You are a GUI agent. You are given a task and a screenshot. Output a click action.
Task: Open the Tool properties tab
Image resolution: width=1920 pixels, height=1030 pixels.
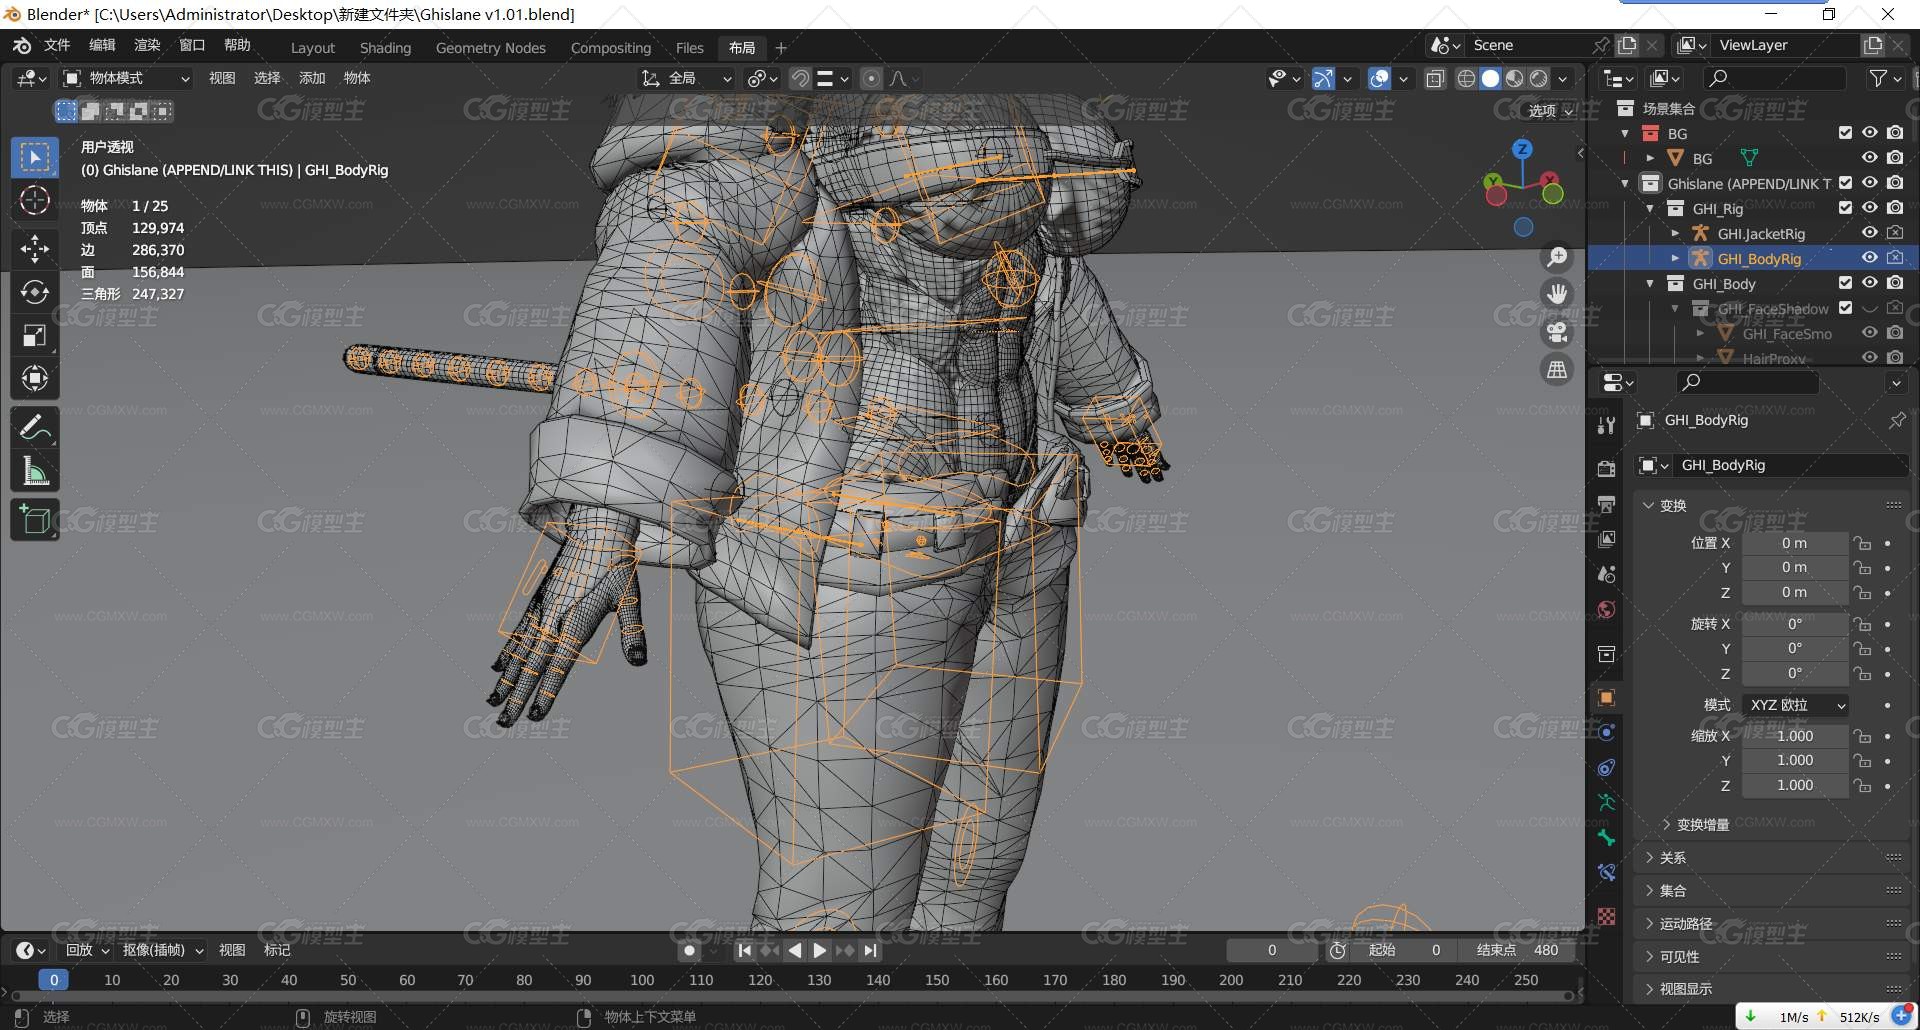pos(1606,425)
